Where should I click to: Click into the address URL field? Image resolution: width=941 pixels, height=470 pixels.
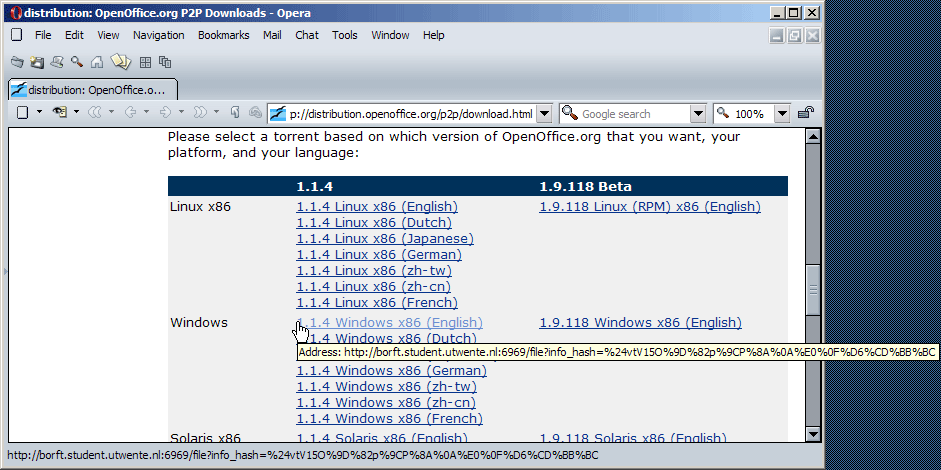[412, 113]
